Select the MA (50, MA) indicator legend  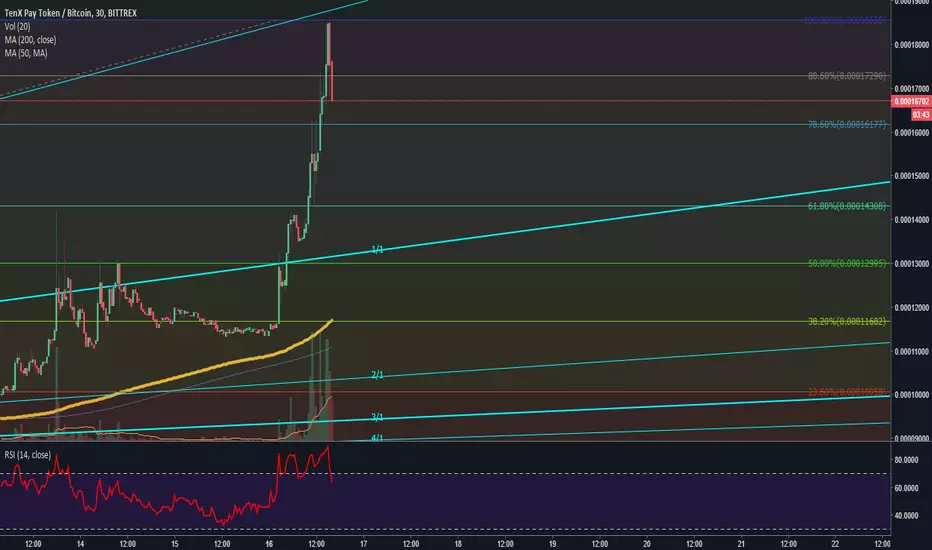click(26, 53)
